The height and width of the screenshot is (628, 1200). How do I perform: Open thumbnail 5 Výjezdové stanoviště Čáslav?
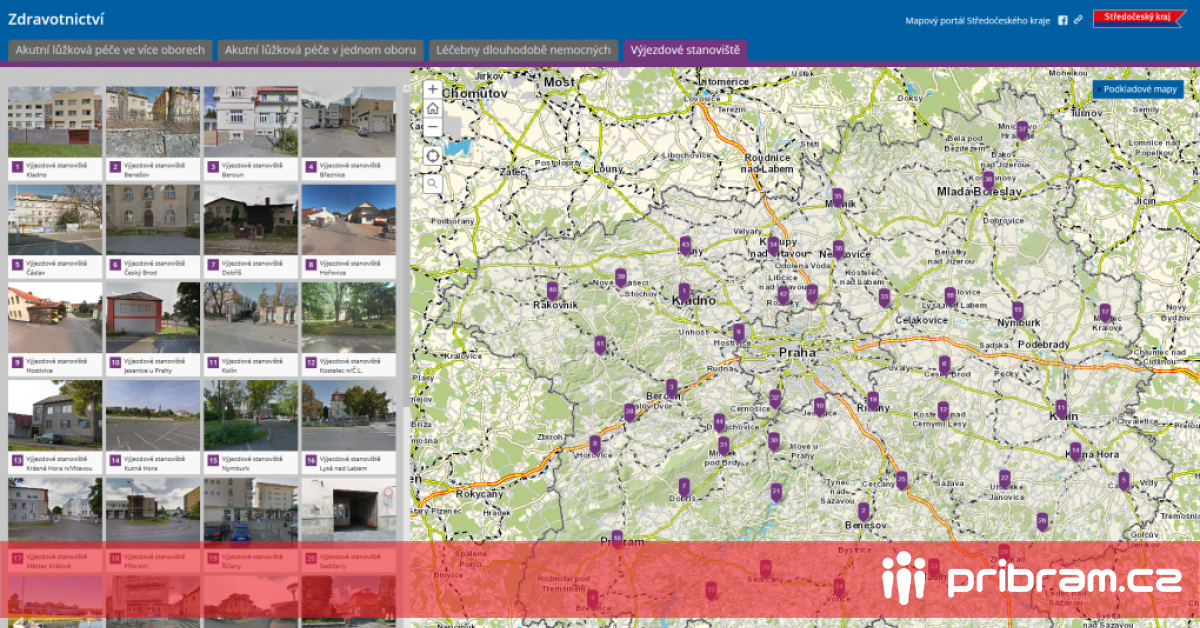click(55, 231)
